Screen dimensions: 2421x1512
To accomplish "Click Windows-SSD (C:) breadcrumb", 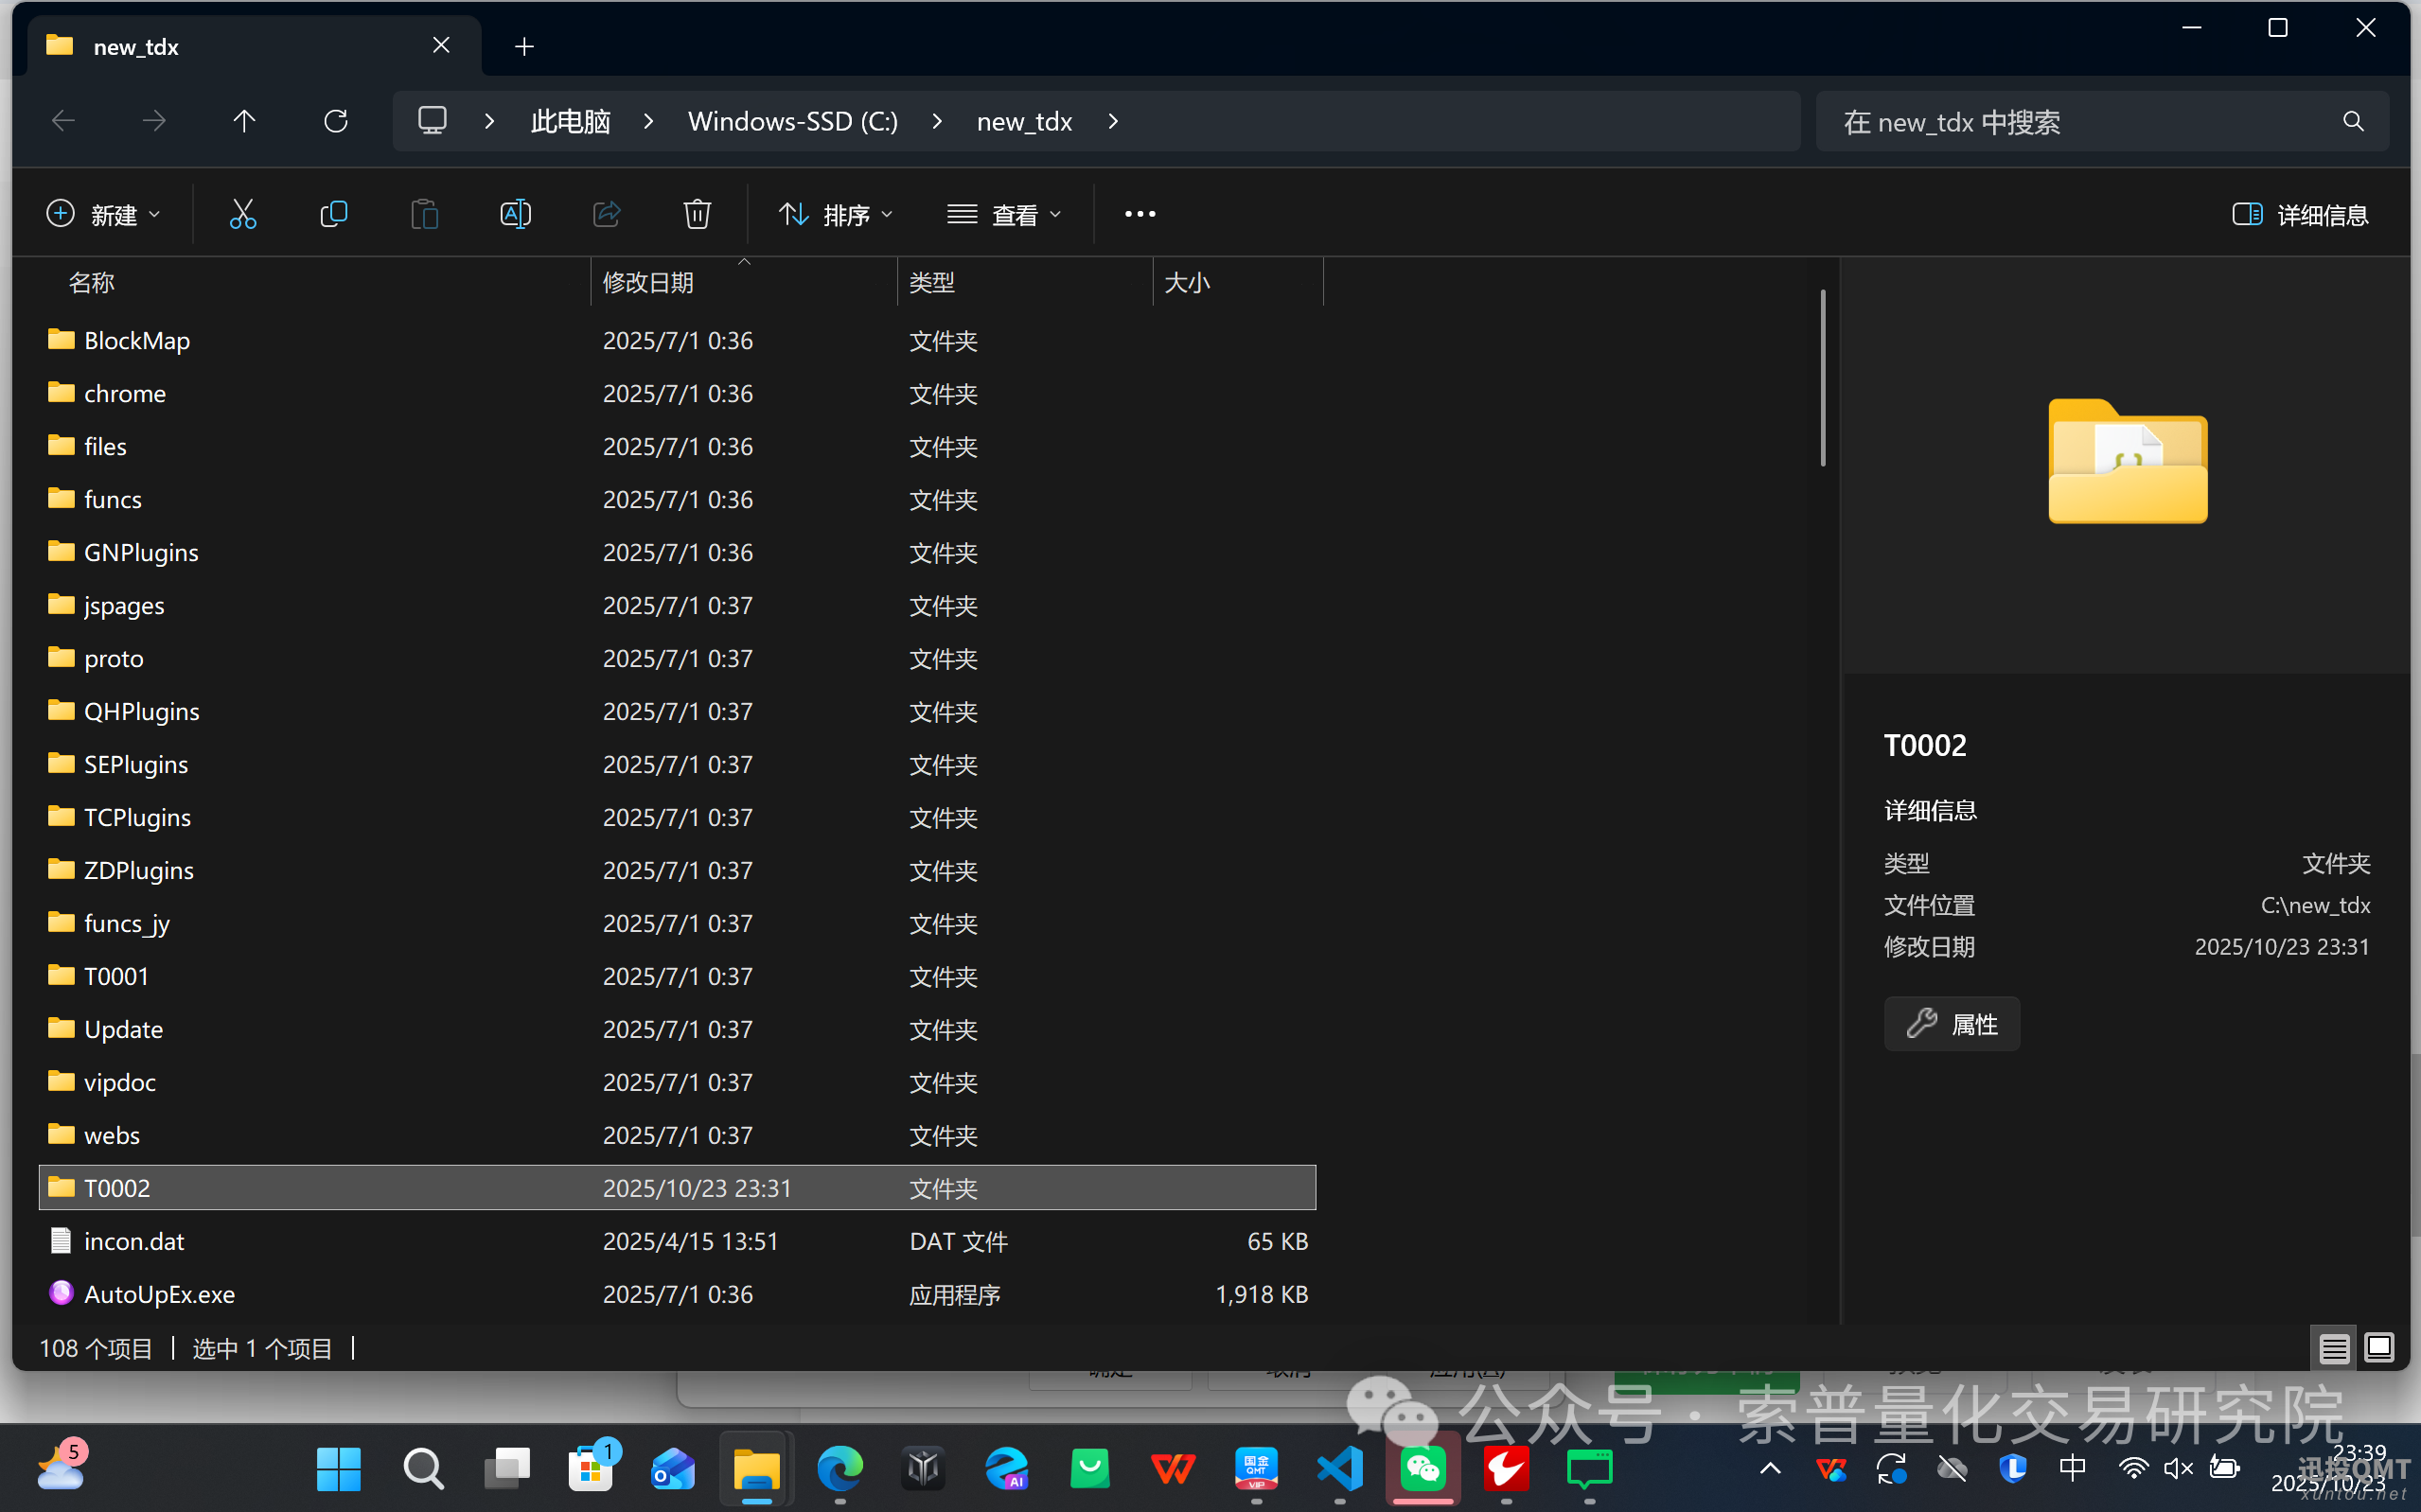I will [792, 121].
